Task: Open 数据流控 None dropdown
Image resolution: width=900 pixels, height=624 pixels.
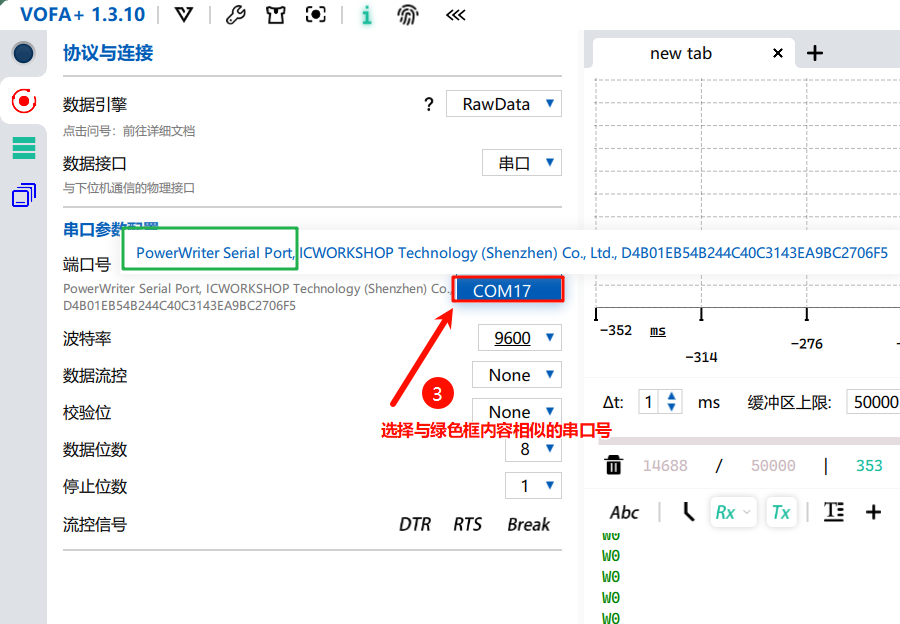Action: [x=517, y=375]
